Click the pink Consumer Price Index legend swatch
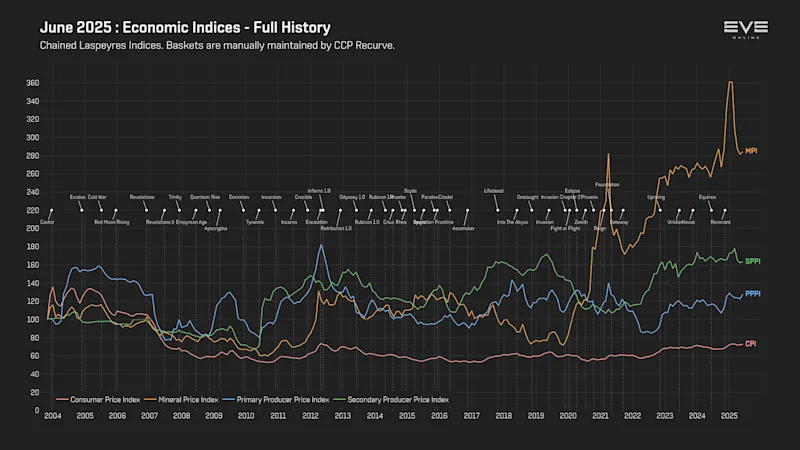The width and height of the screenshot is (800, 450). click(x=62, y=399)
